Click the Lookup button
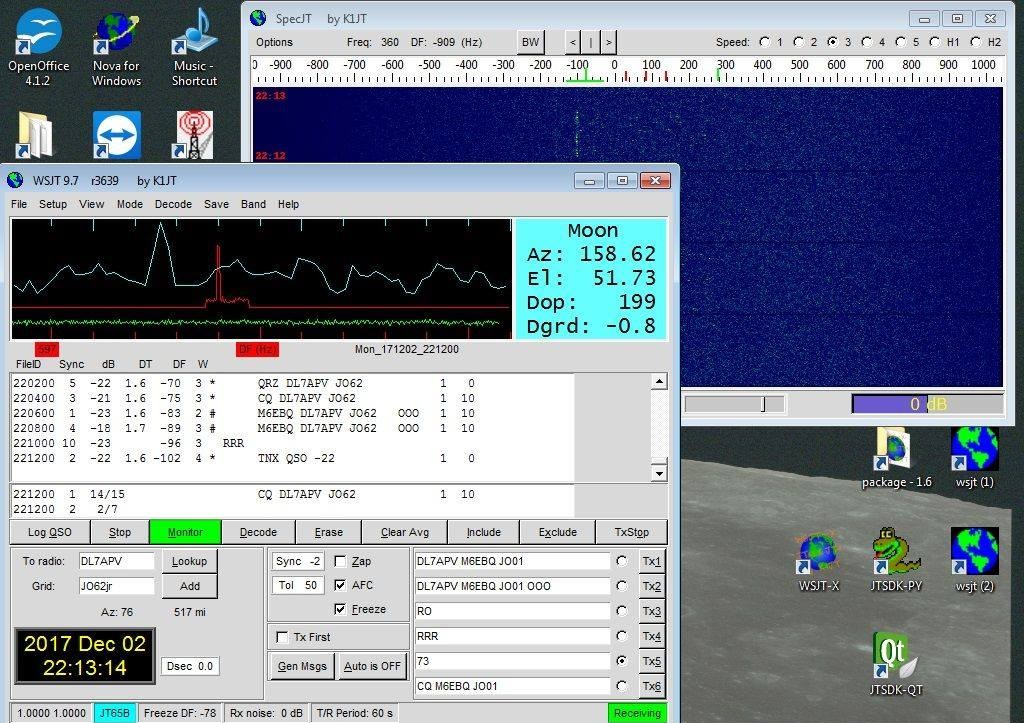 point(189,561)
